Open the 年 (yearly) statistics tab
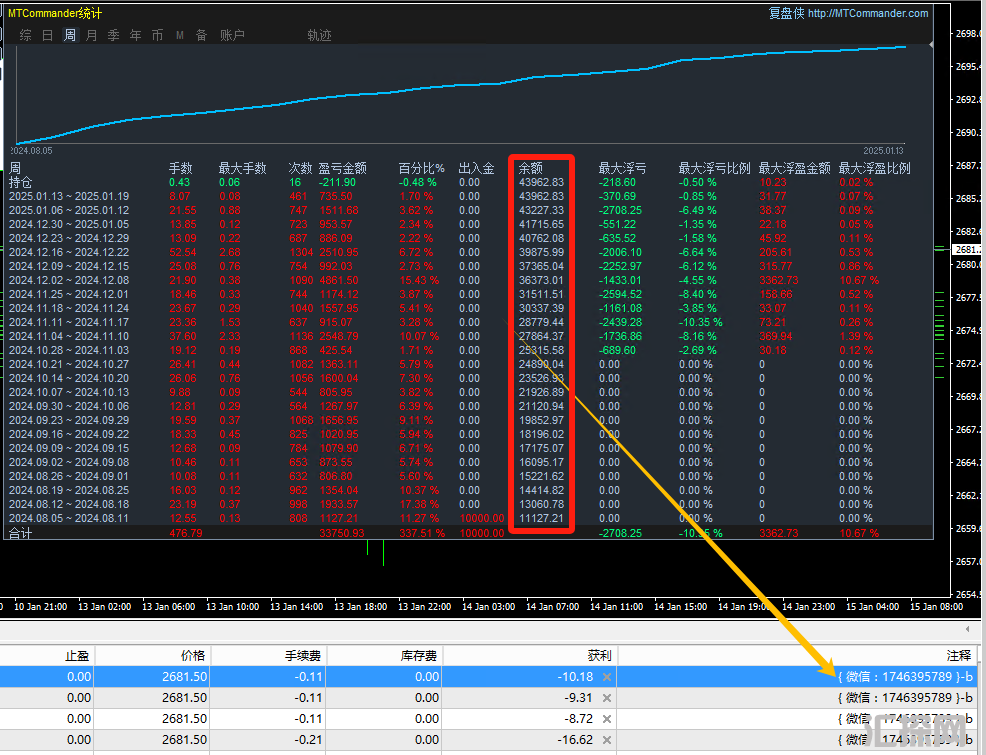This screenshot has height=755, width=986. point(135,35)
